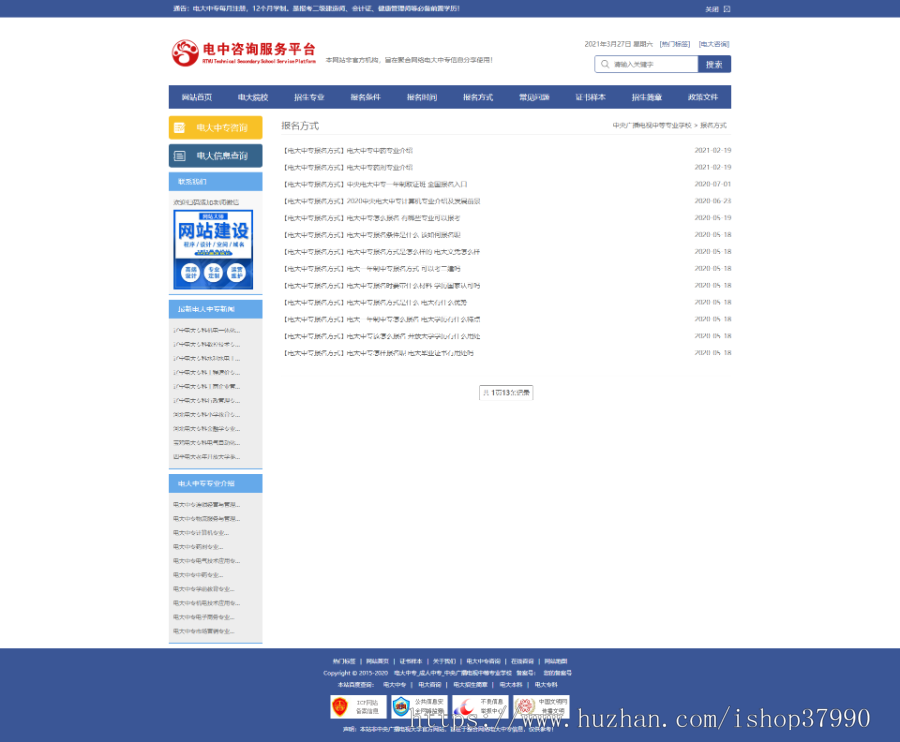Click the 中国文明网 badge in the footer
Image resolution: width=900 pixels, height=742 pixels.
coord(540,706)
